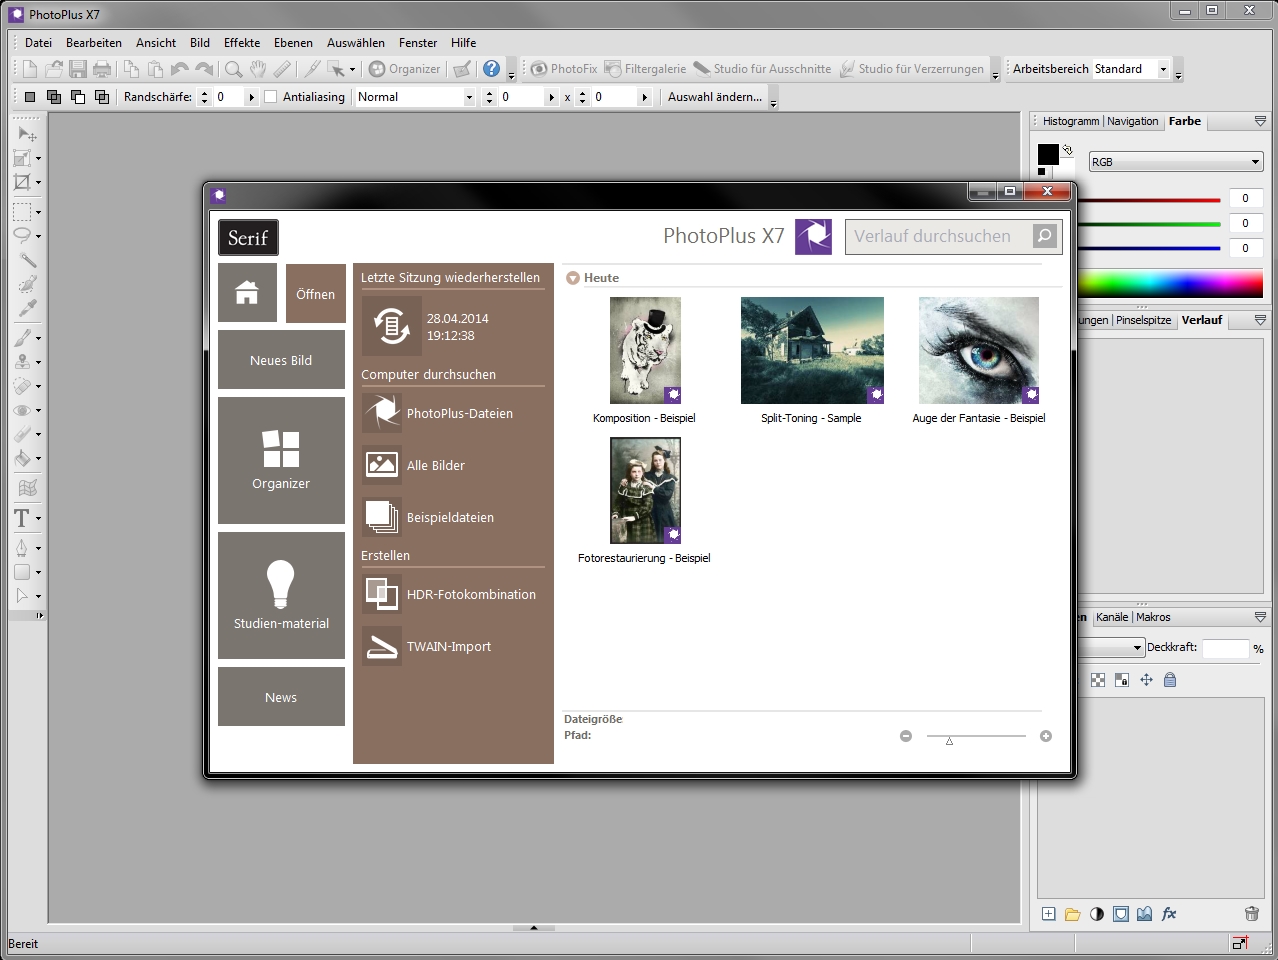This screenshot has width=1278, height=960.
Task: Switch to the Histogramm tab
Action: 1070,121
